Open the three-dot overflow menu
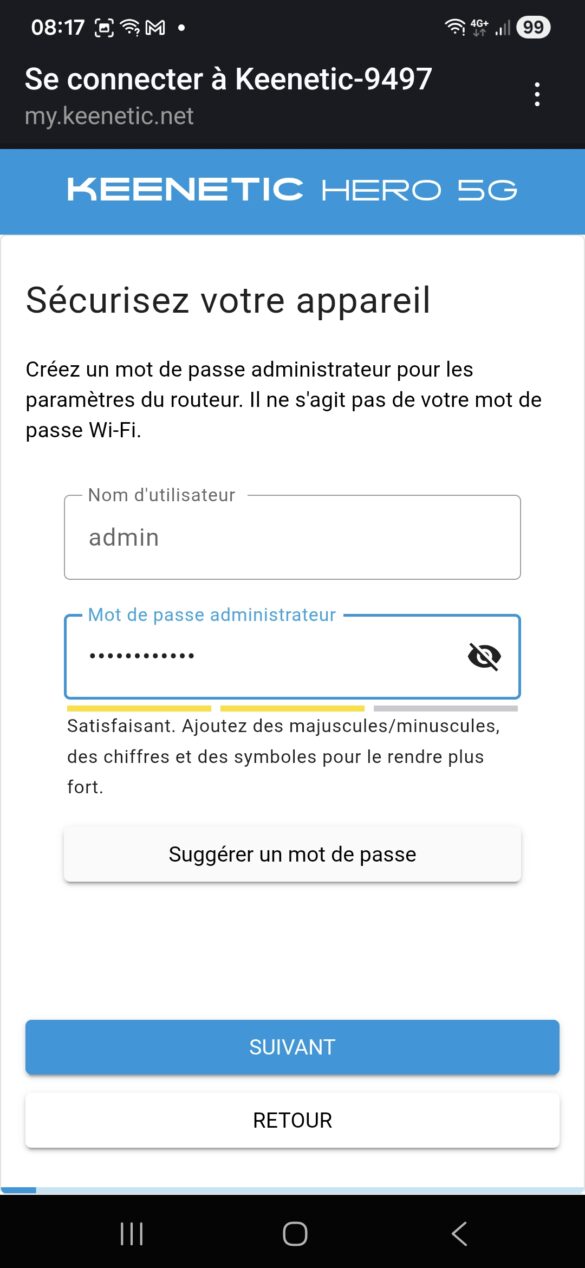 [x=537, y=95]
